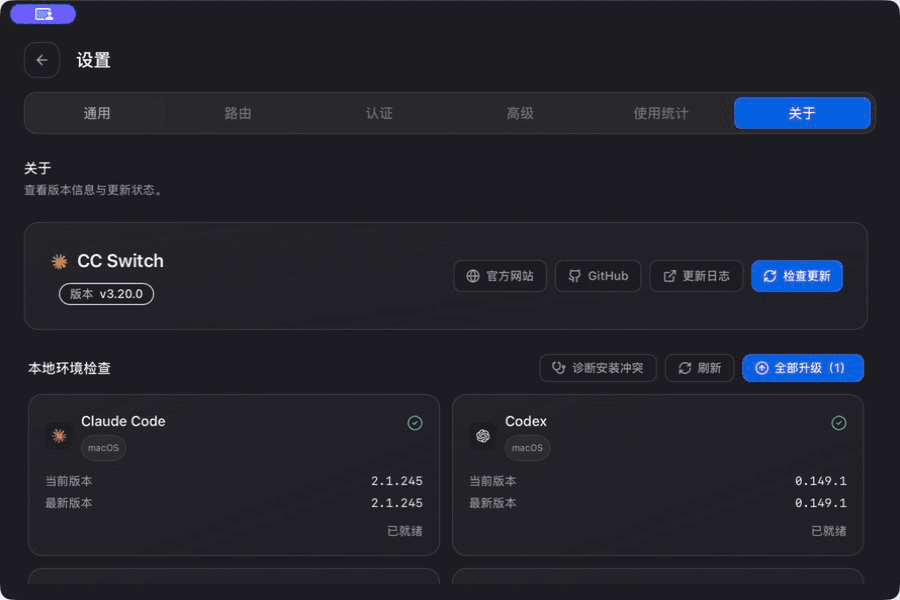Click Claude Code 最新版本 value 2.1.245
900x600 pixels.
pos(397,503)
